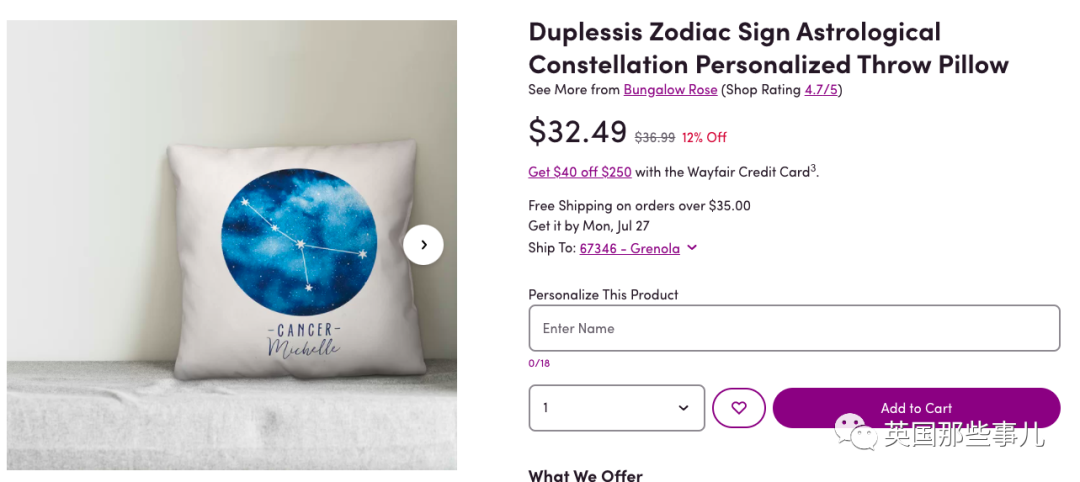Change the 67346 - Grenola shipping location
1080x482 pixels.
[629, 248]
